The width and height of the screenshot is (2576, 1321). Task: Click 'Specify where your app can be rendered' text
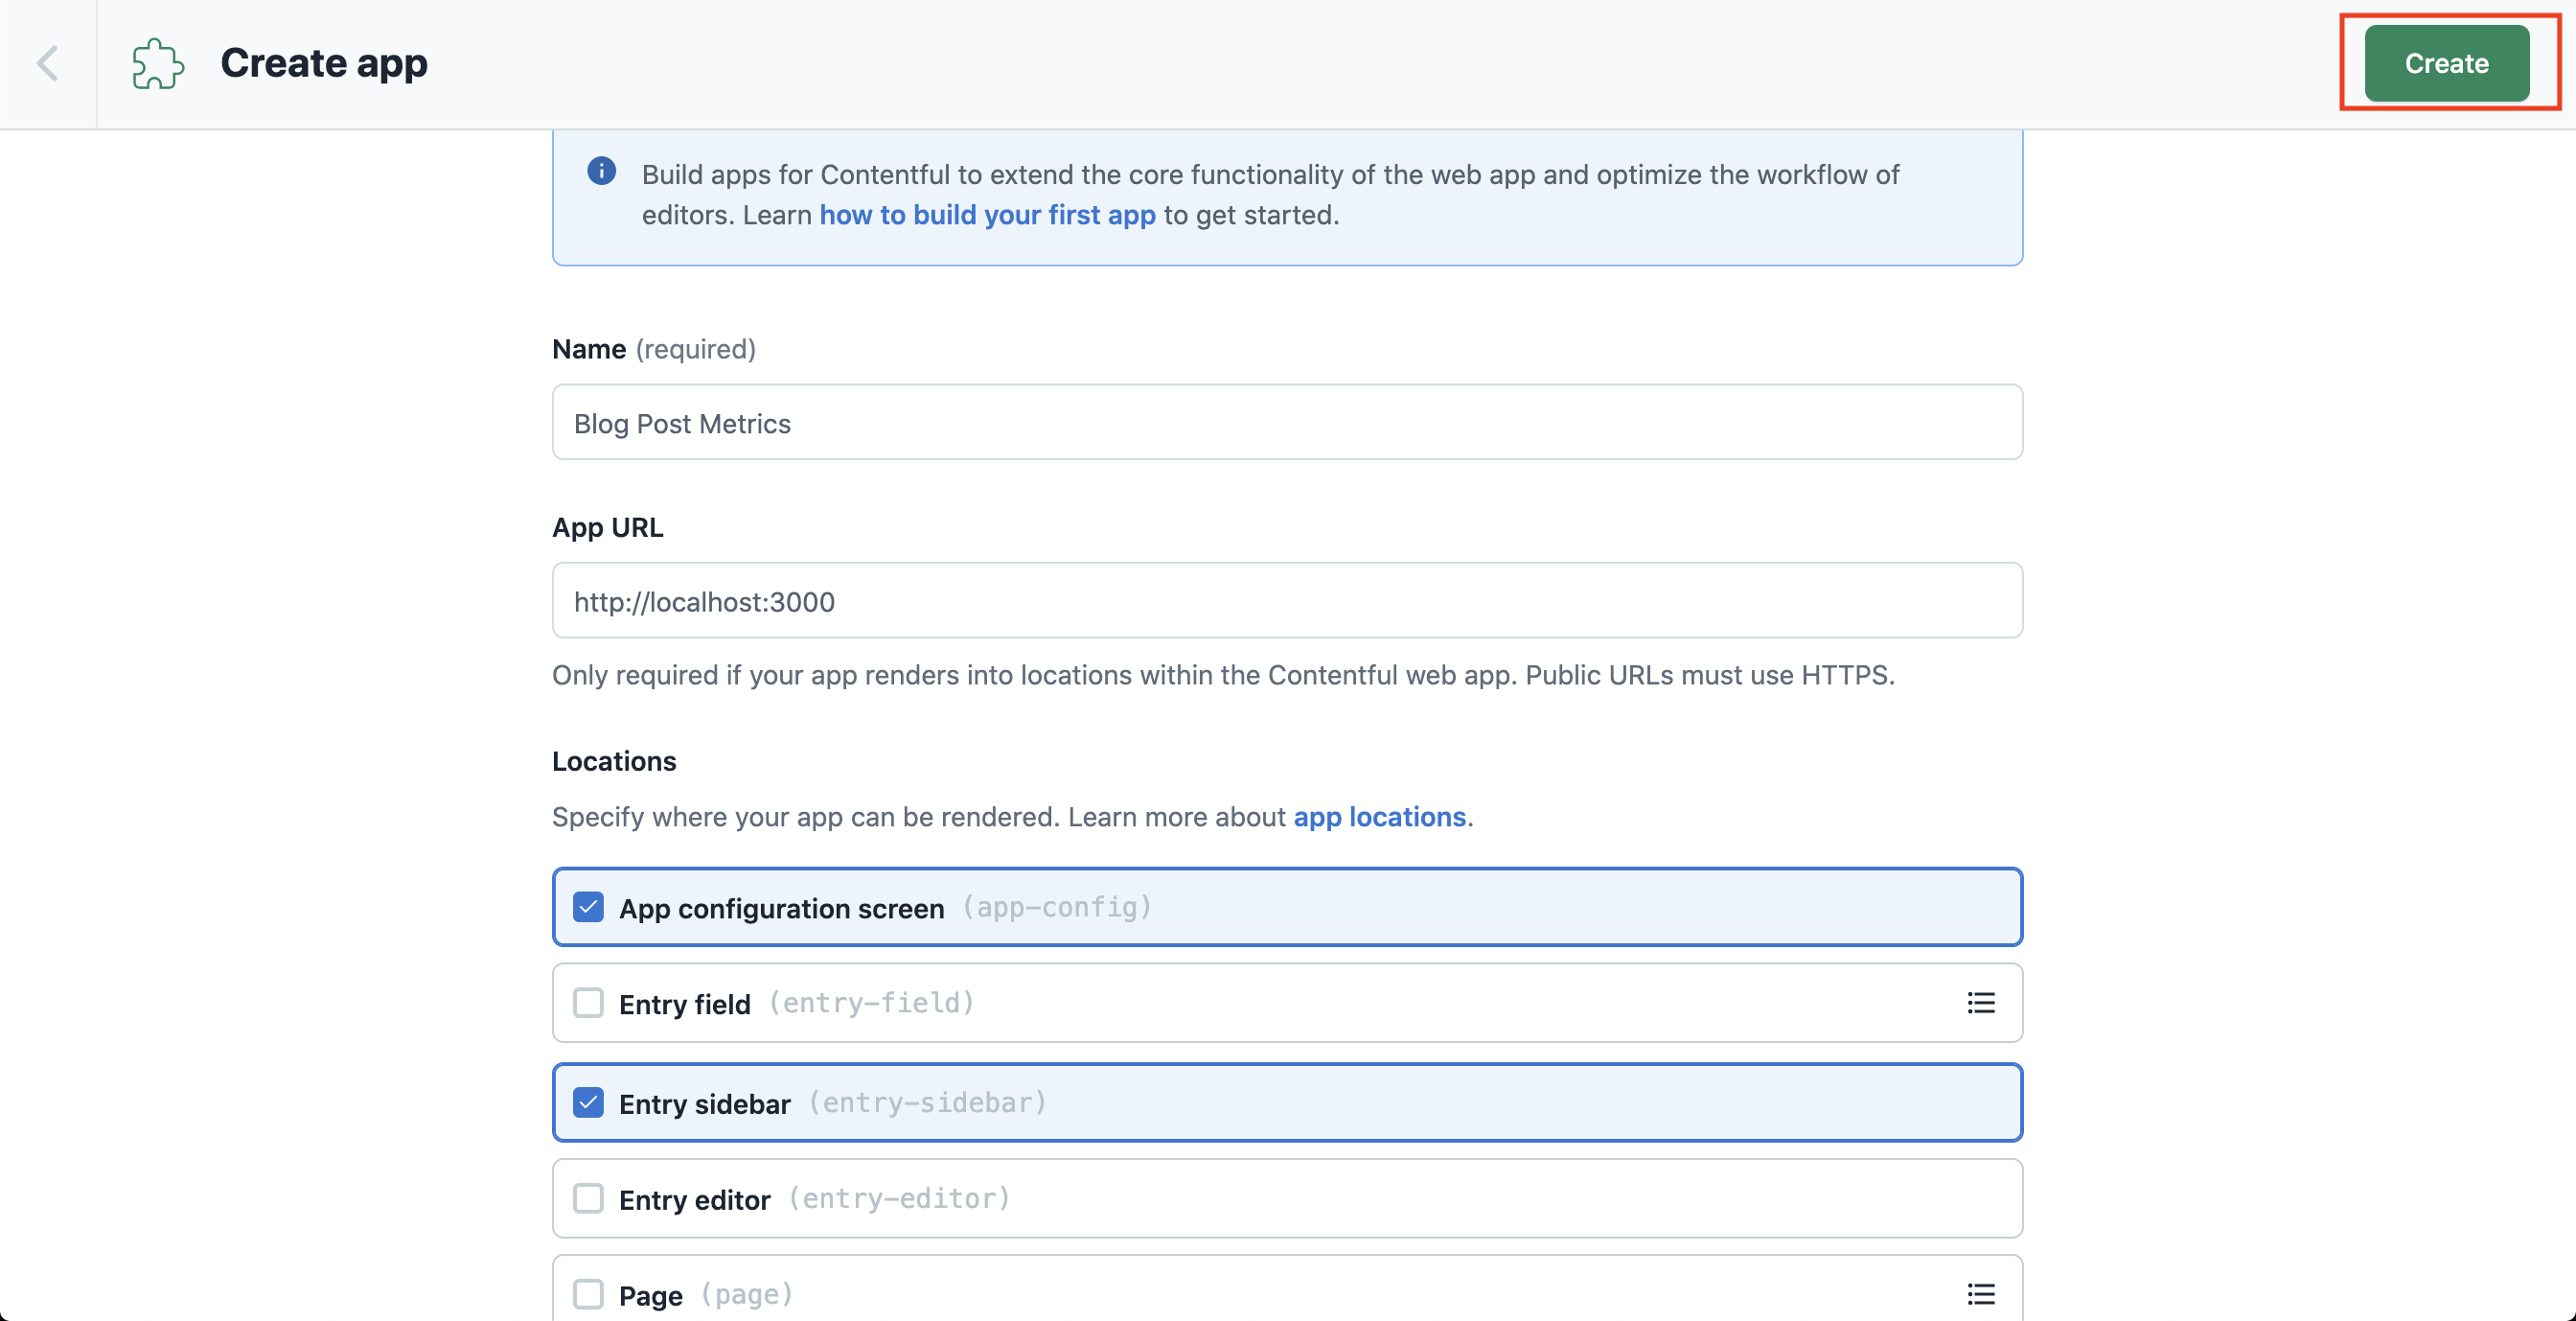pyautogui.click(x=806, y=817)
